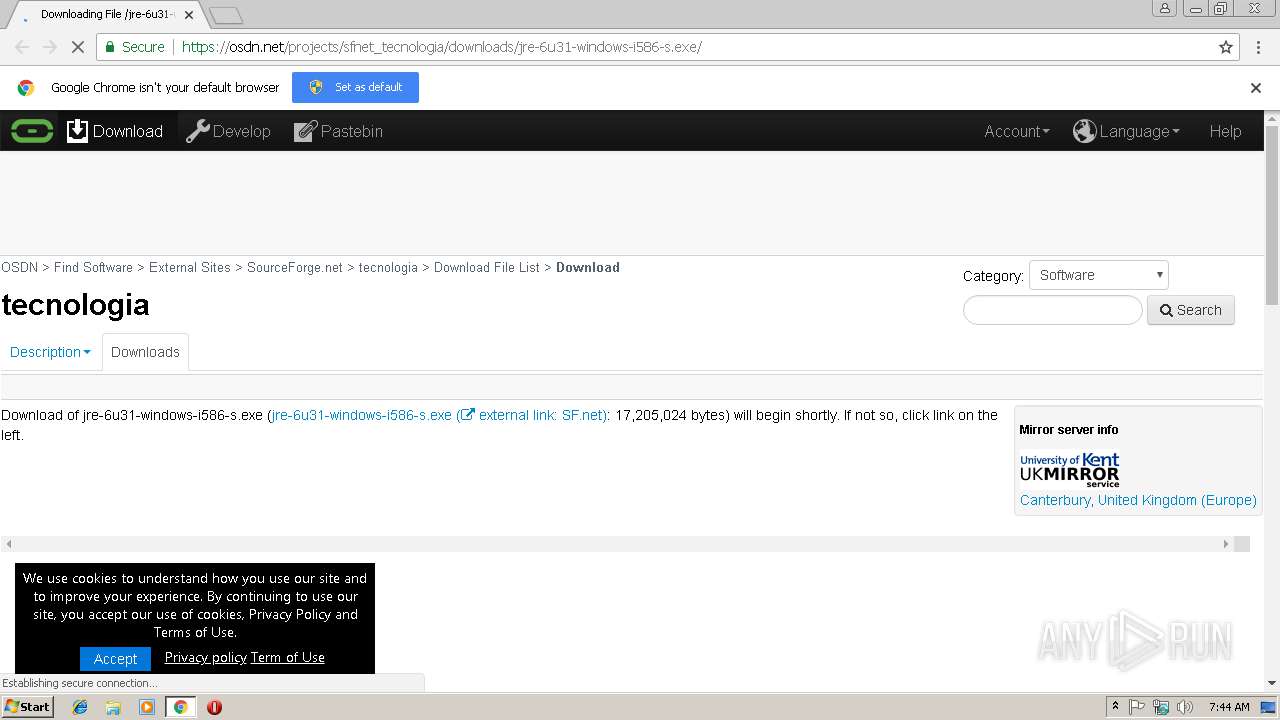Image resolution: width=1280 pixels, height=720 pixels.
Task: Open the Help page link
Action: pos(1225,131)
